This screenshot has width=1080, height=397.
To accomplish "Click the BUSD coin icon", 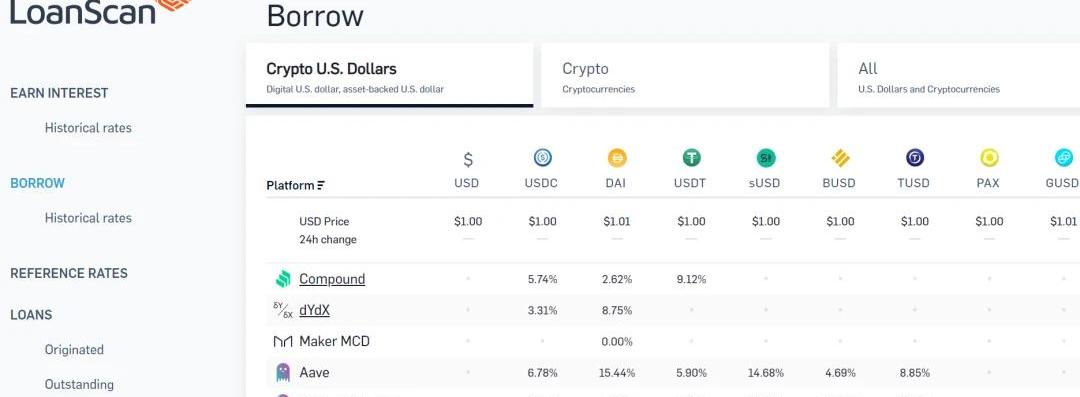I will (840, 159).
